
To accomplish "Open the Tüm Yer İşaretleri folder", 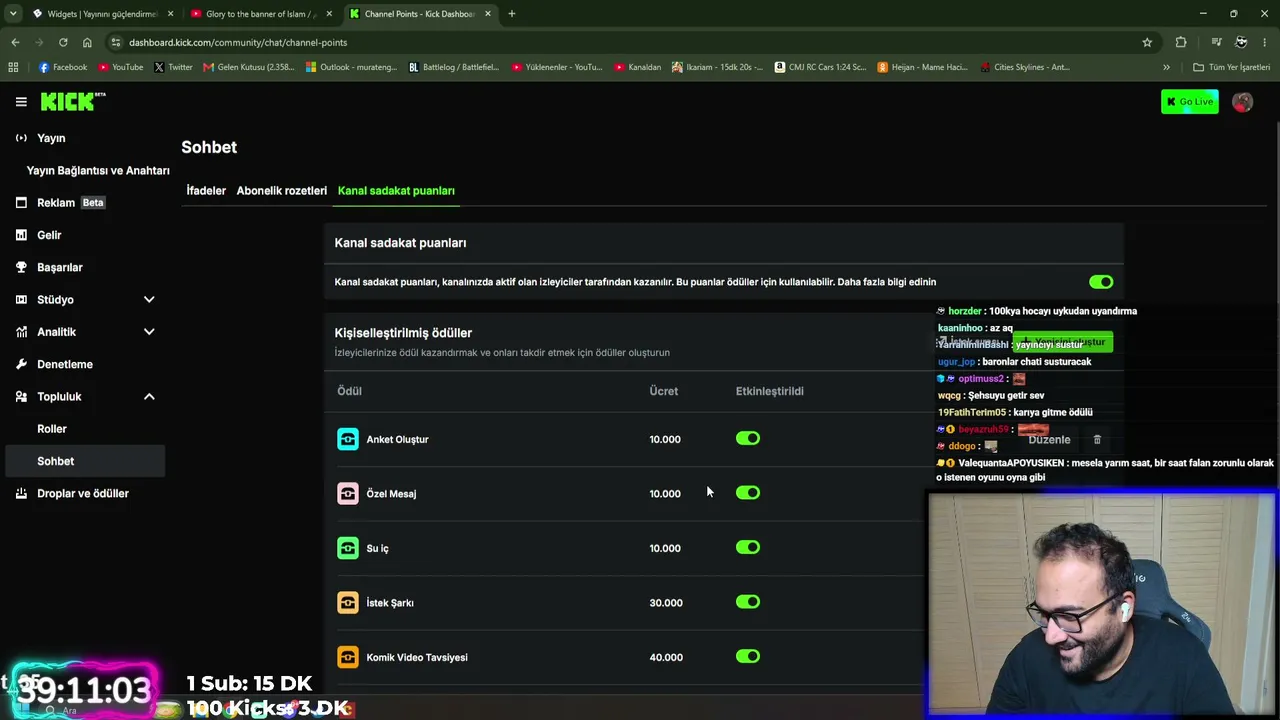I will coord(1232,67).
